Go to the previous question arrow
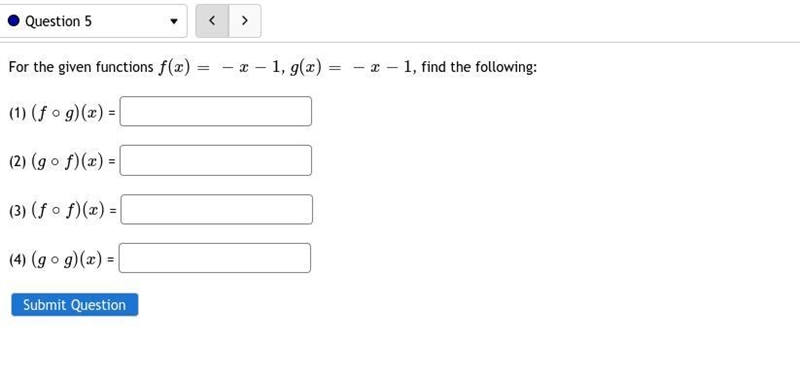The image size is (800, 376). coord(212,21)
